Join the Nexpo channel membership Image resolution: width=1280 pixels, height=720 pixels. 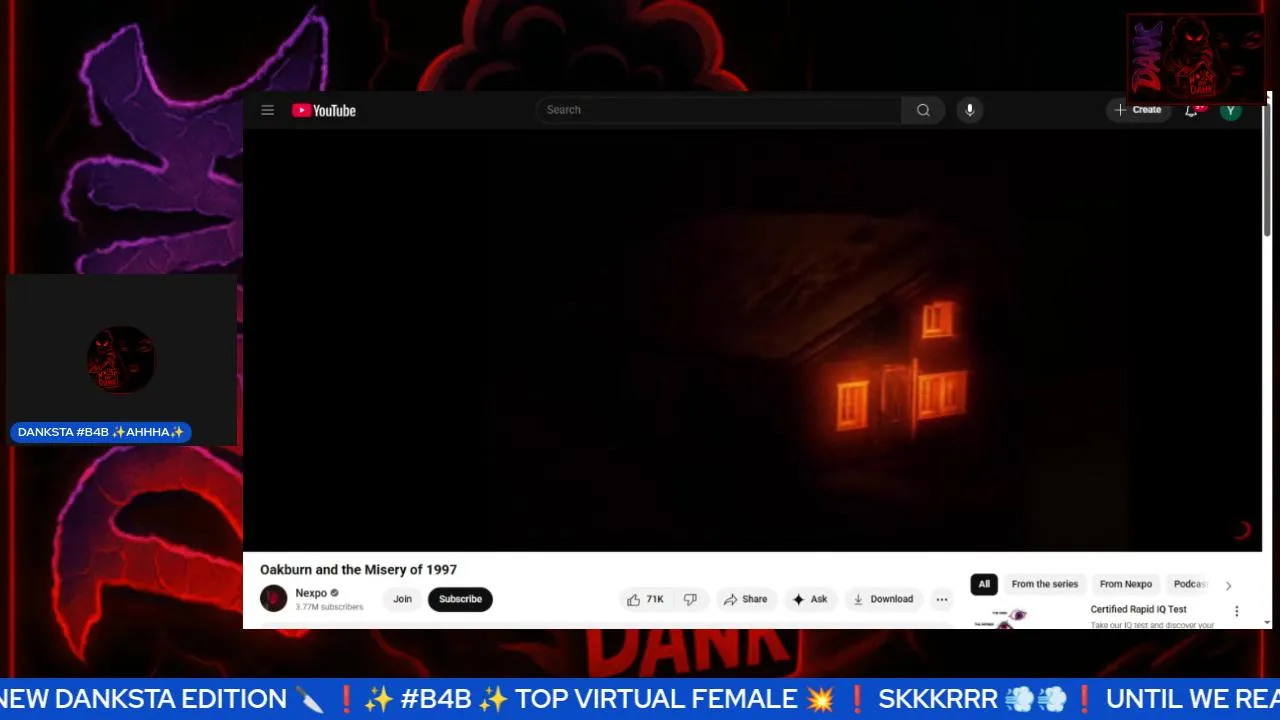(x=402, y=599)
